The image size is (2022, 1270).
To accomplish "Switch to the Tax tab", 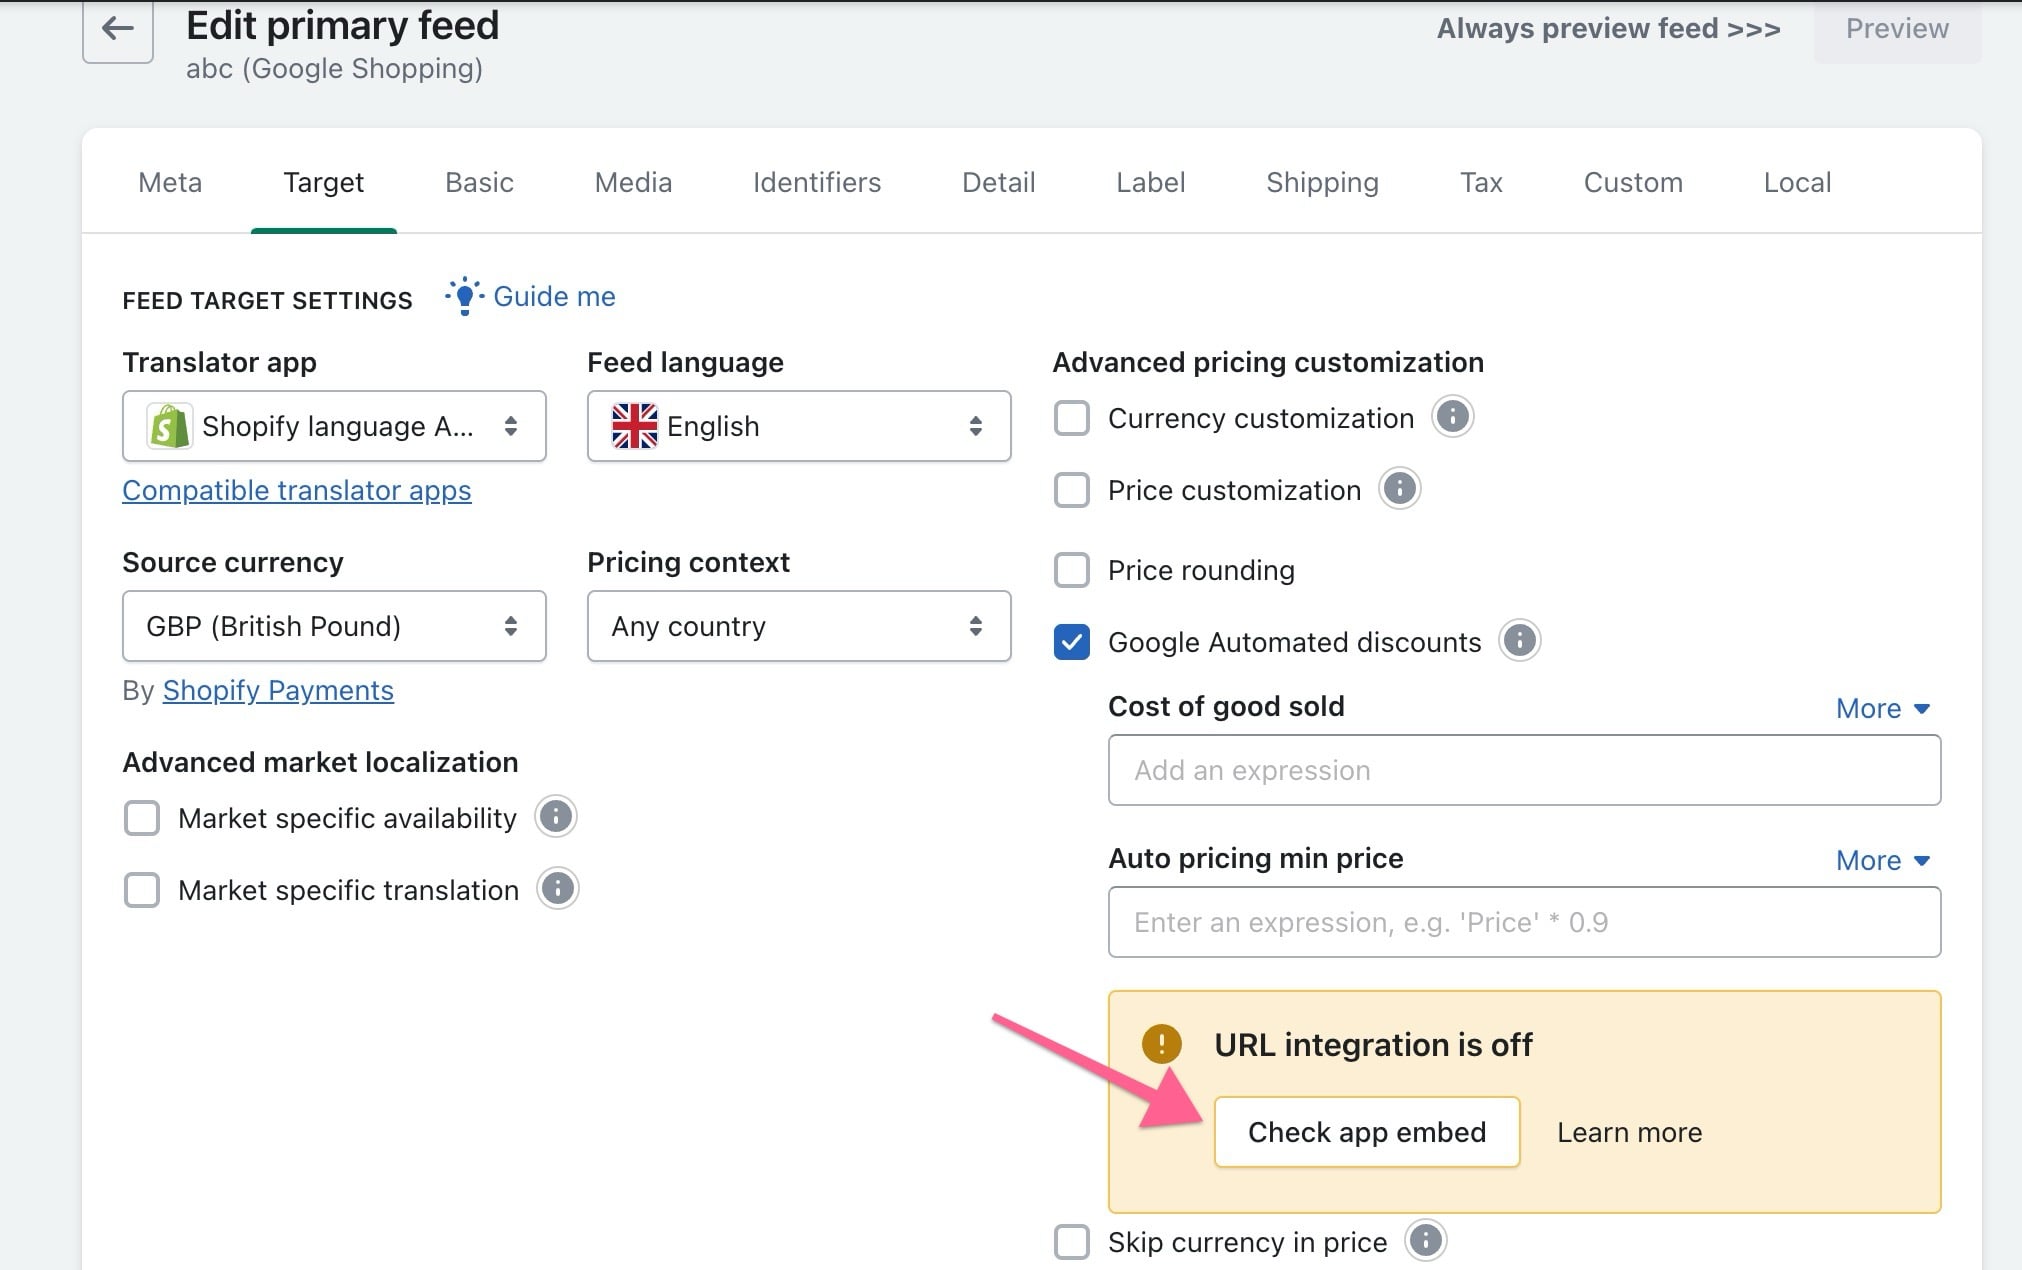I will click(1481, 182).
